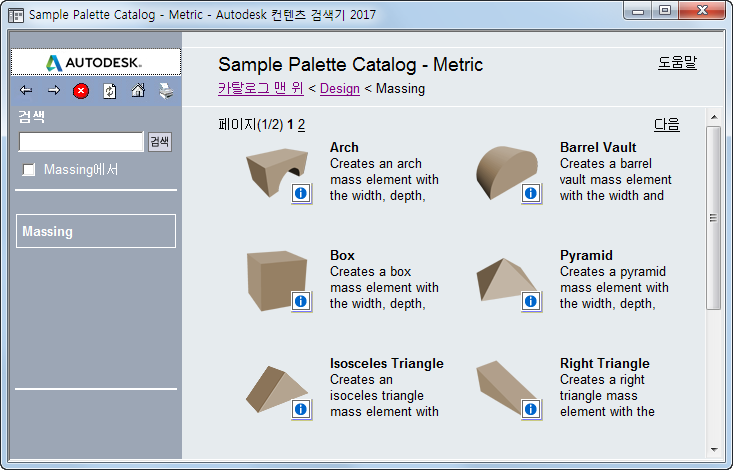This screenshot has width=733, height=470.
Task: Click the 'Arch' title text
Action: pos(344,147)
